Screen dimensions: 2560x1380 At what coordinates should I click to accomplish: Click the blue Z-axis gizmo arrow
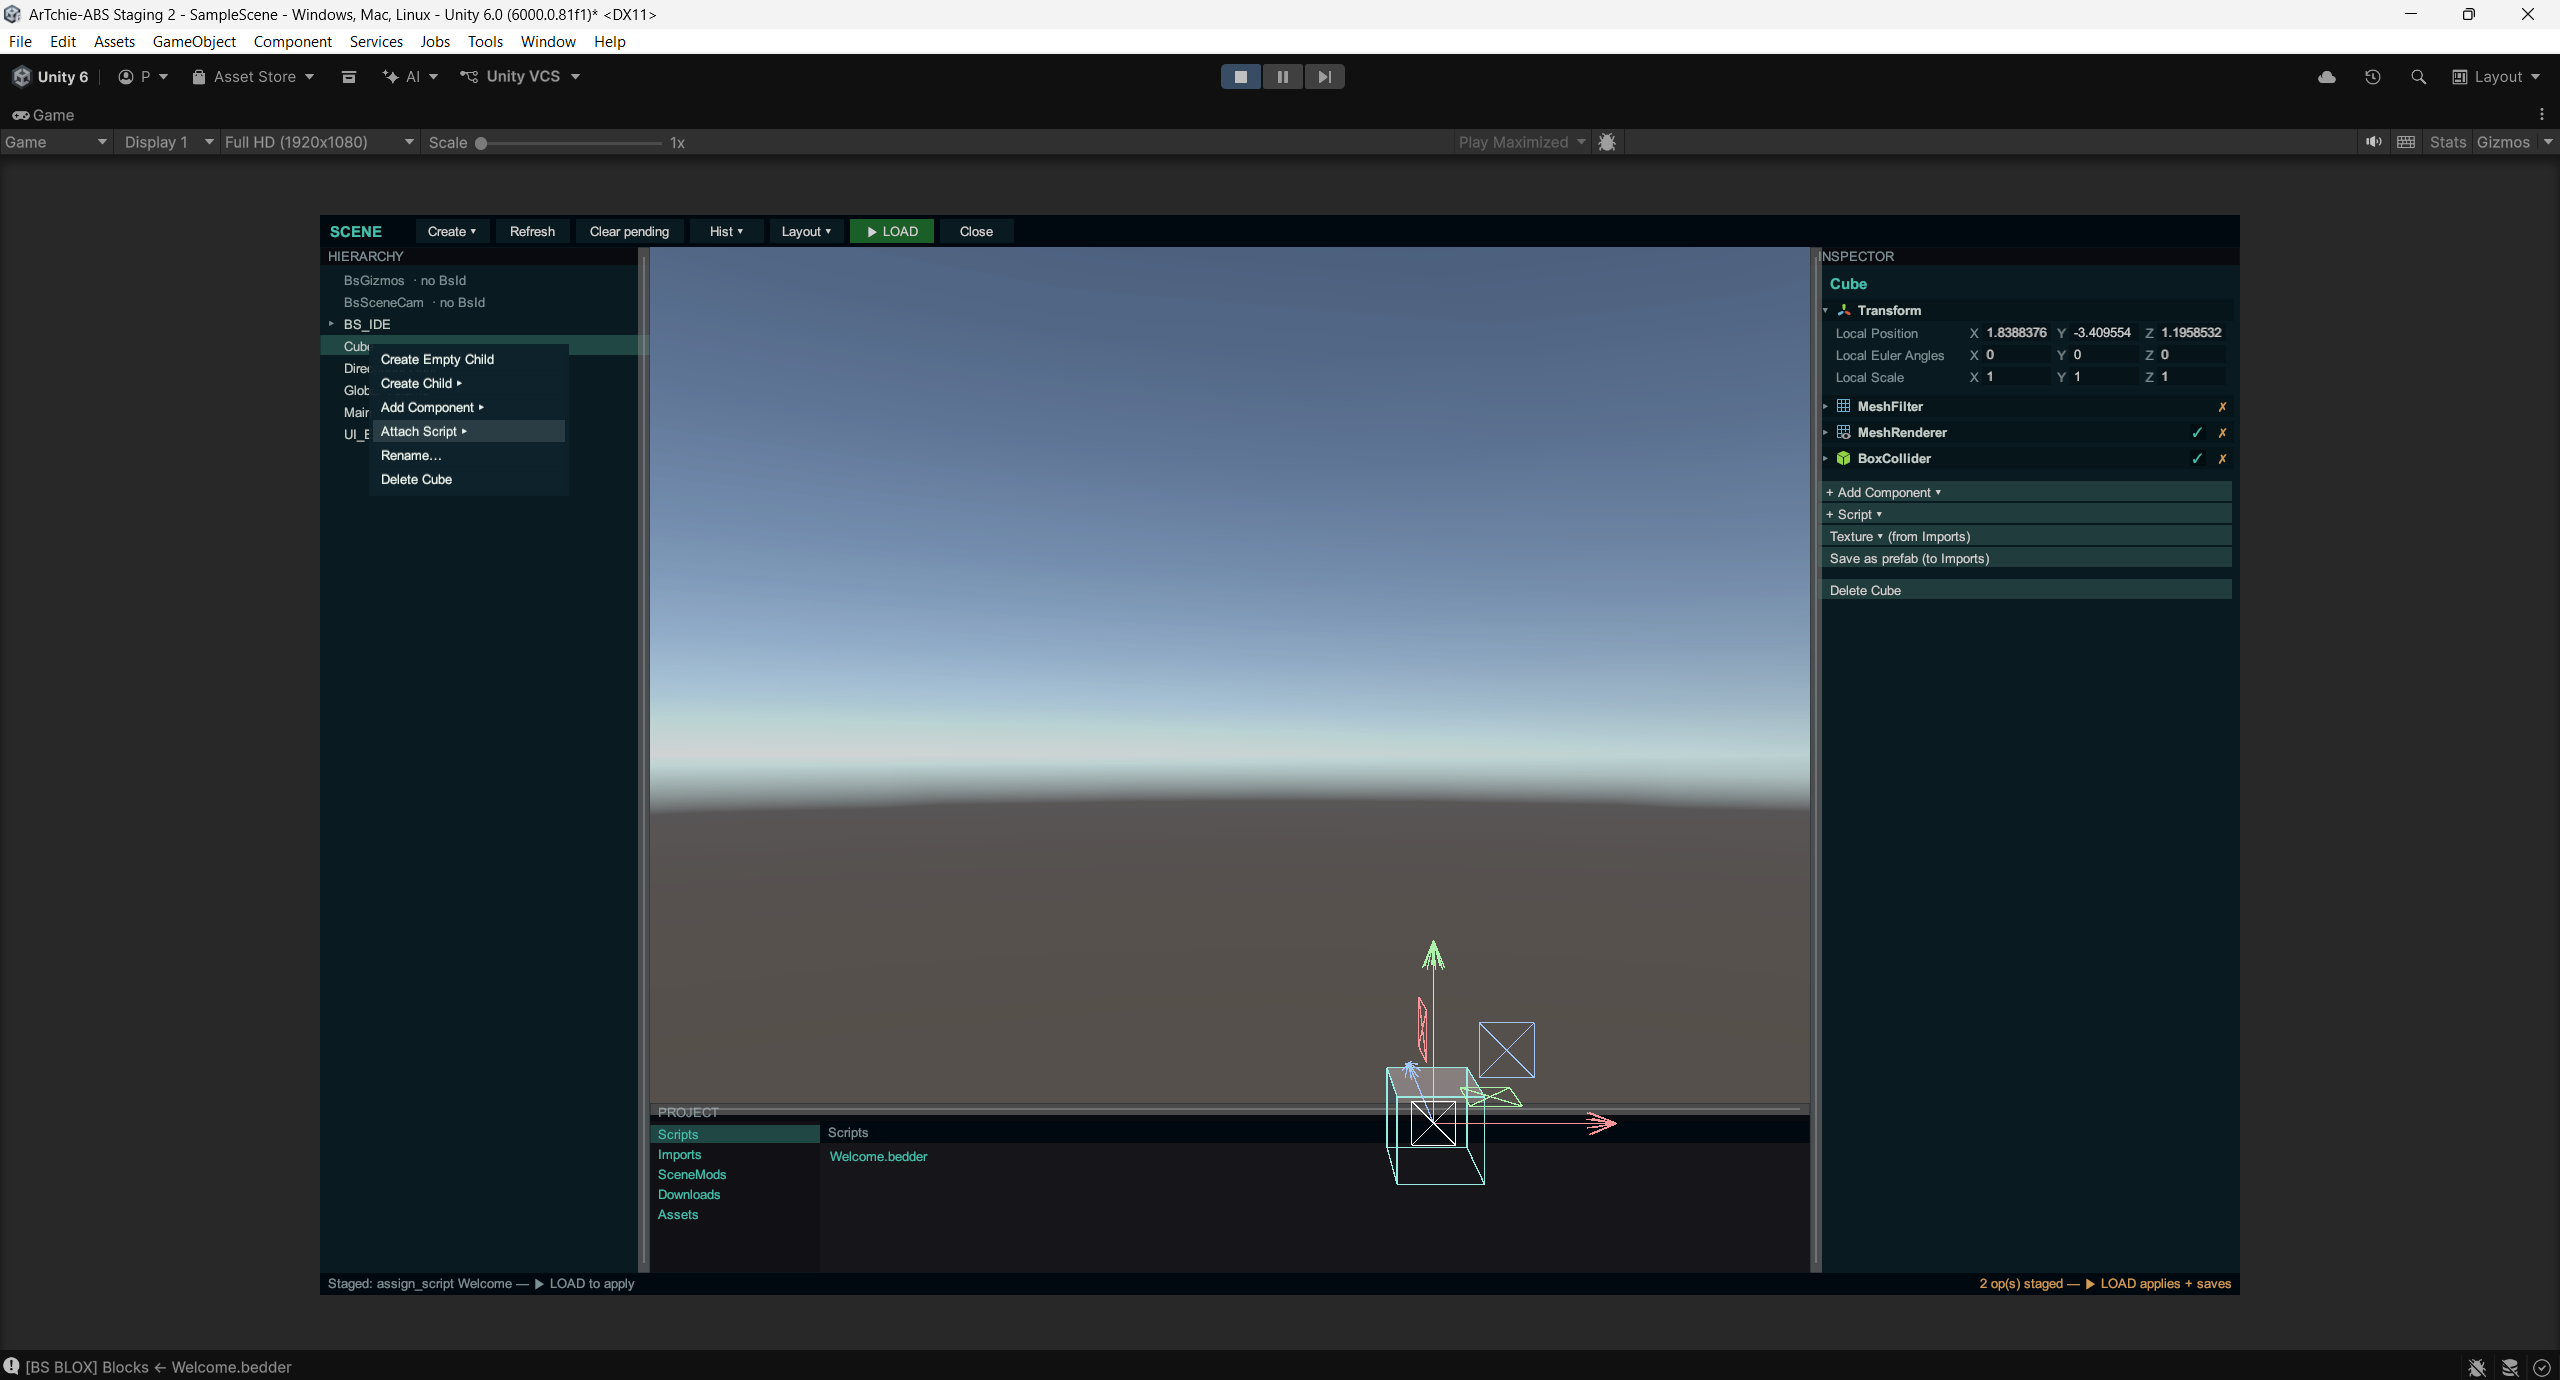click(1410, 1070)
